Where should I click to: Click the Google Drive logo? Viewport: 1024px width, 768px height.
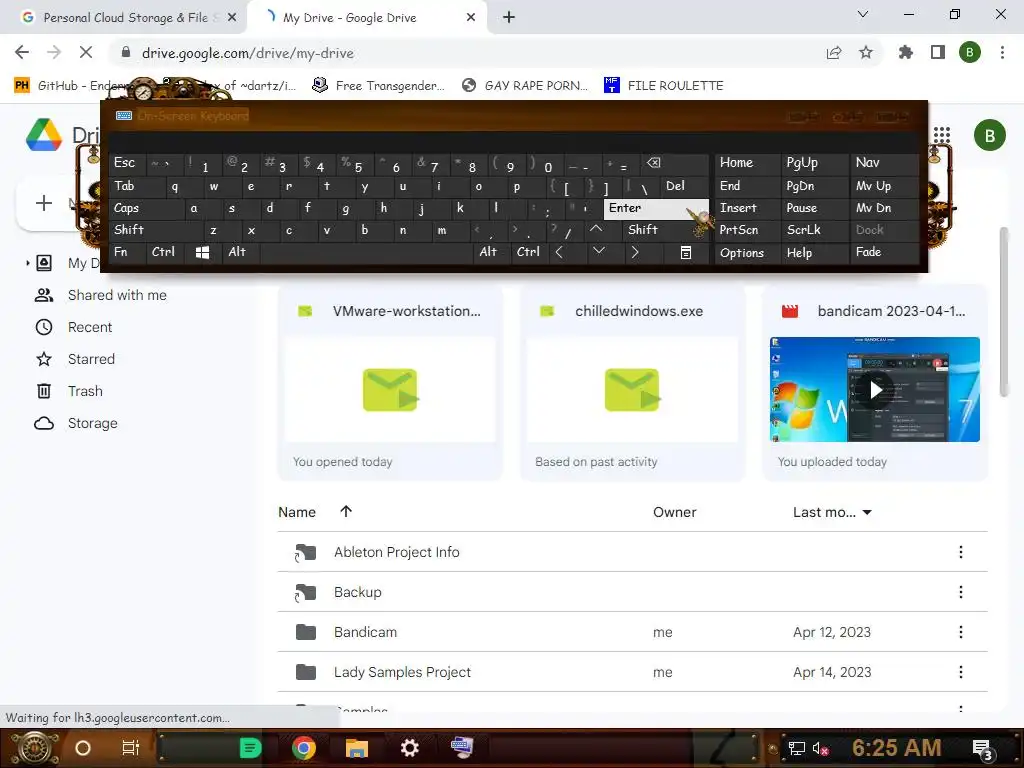point(44,135)
